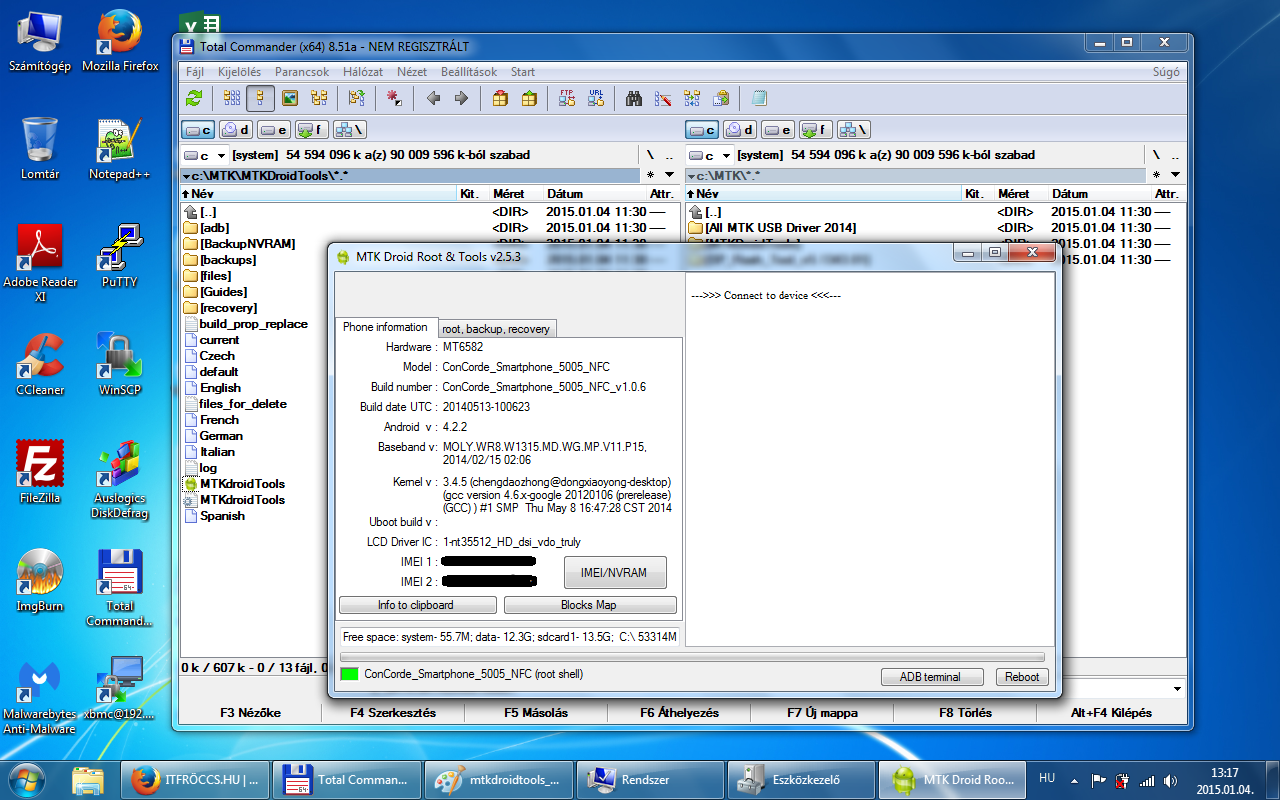The width and height of the screenshot is (1280, 800).
Task: Open the ITFRÖCCS.HU Firefox taskbar item
Action: tap(196, 779)
